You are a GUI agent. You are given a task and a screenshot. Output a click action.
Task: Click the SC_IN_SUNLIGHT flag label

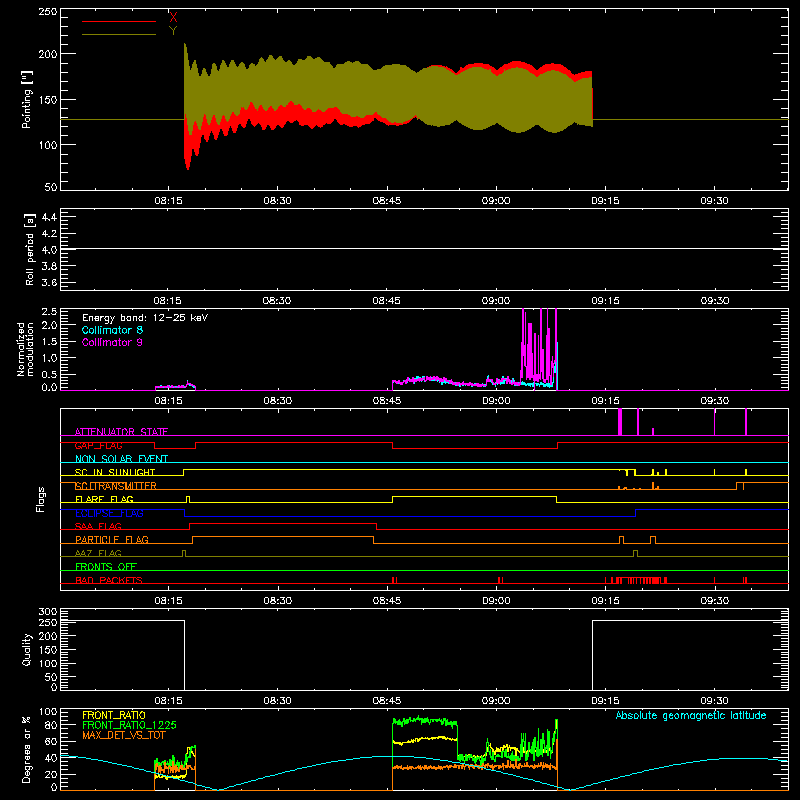115,472
